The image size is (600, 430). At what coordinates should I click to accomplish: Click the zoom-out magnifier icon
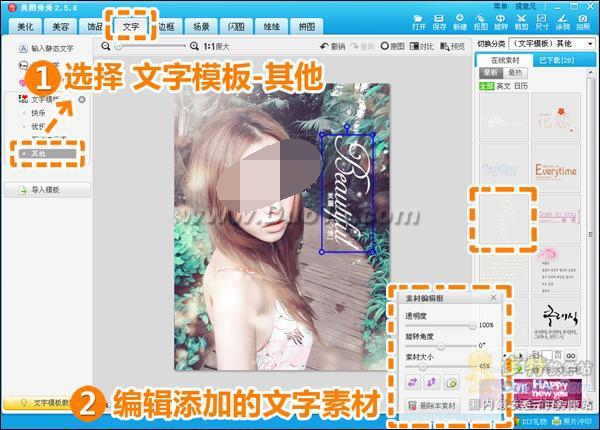pyautogui.click(x=106, y=46)
